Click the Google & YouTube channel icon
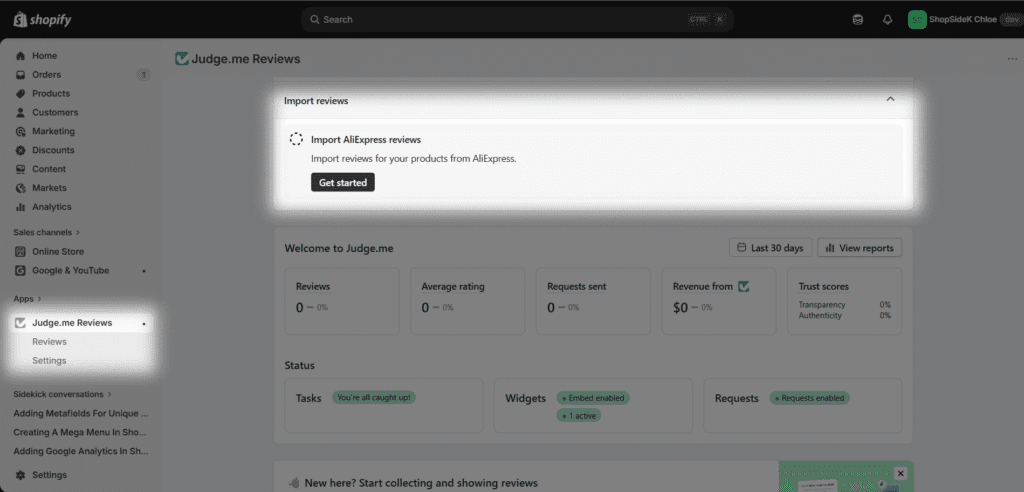The width and height of the screenshot is (1024, 492). pyautogui.click(x=20, y=271)
